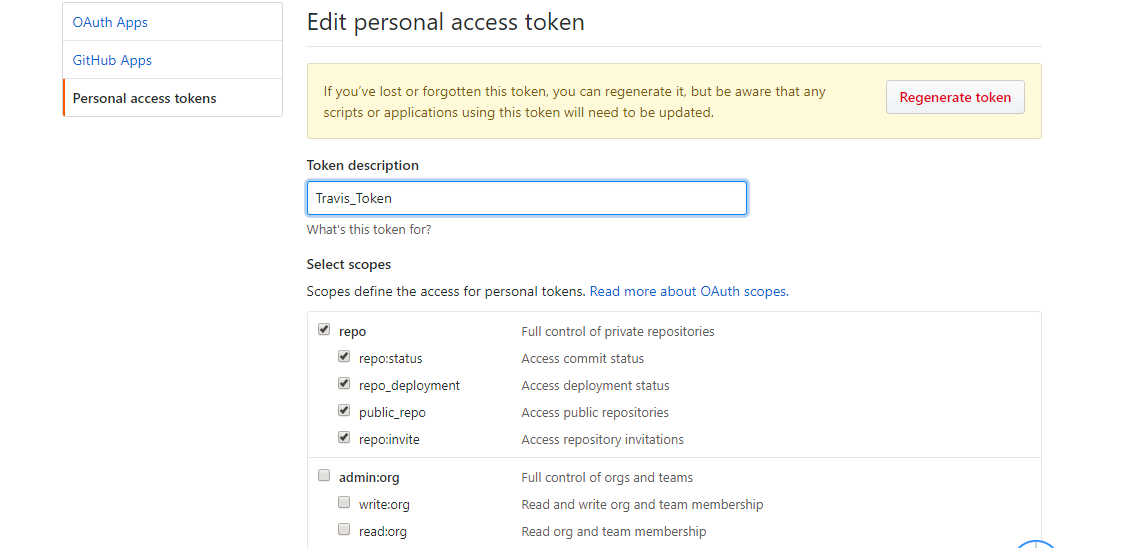
Task: Click the write:org label text
Action: pos(384,504)
